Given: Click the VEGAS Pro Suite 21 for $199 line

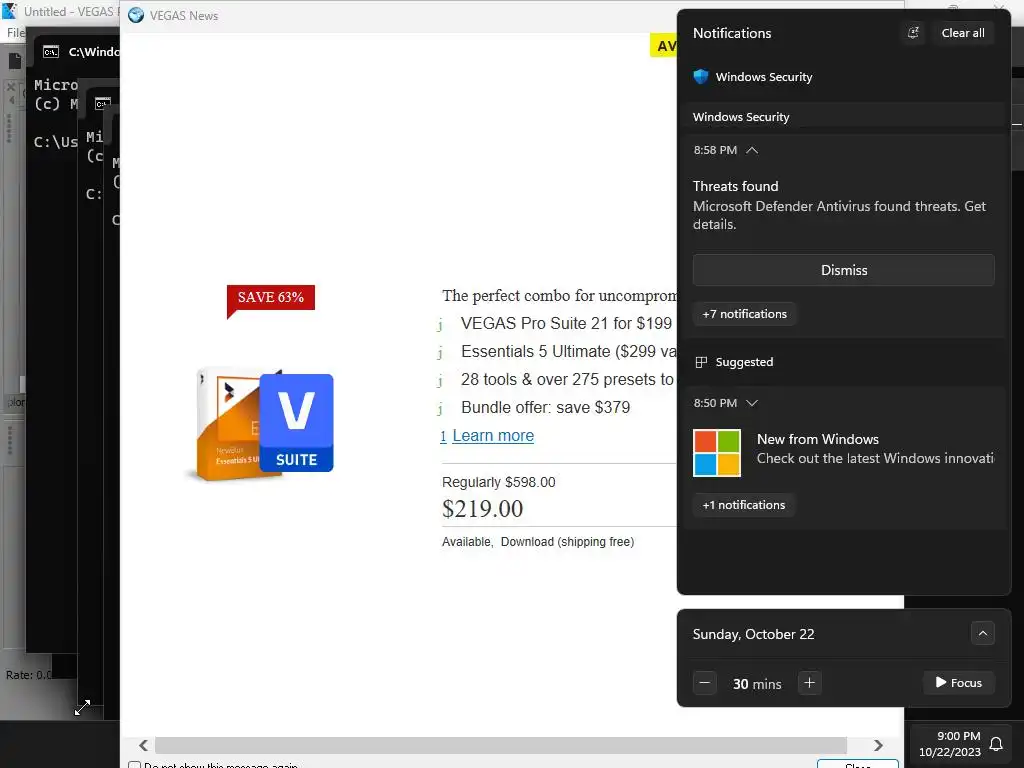Looking at the screenshot, I should 566,323.
